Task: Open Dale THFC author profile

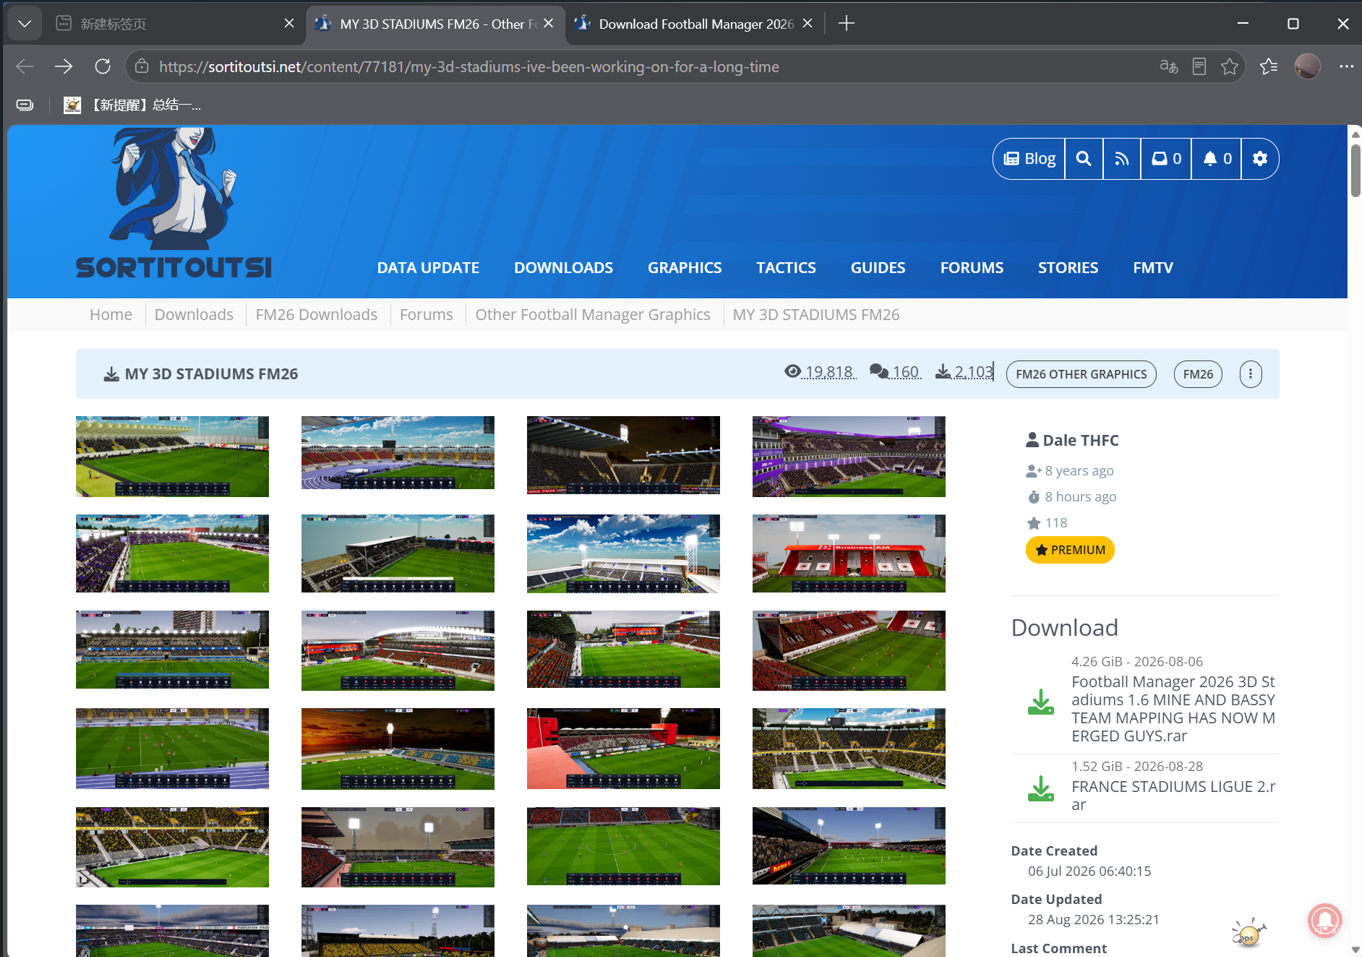Action: click(1080, 440)
